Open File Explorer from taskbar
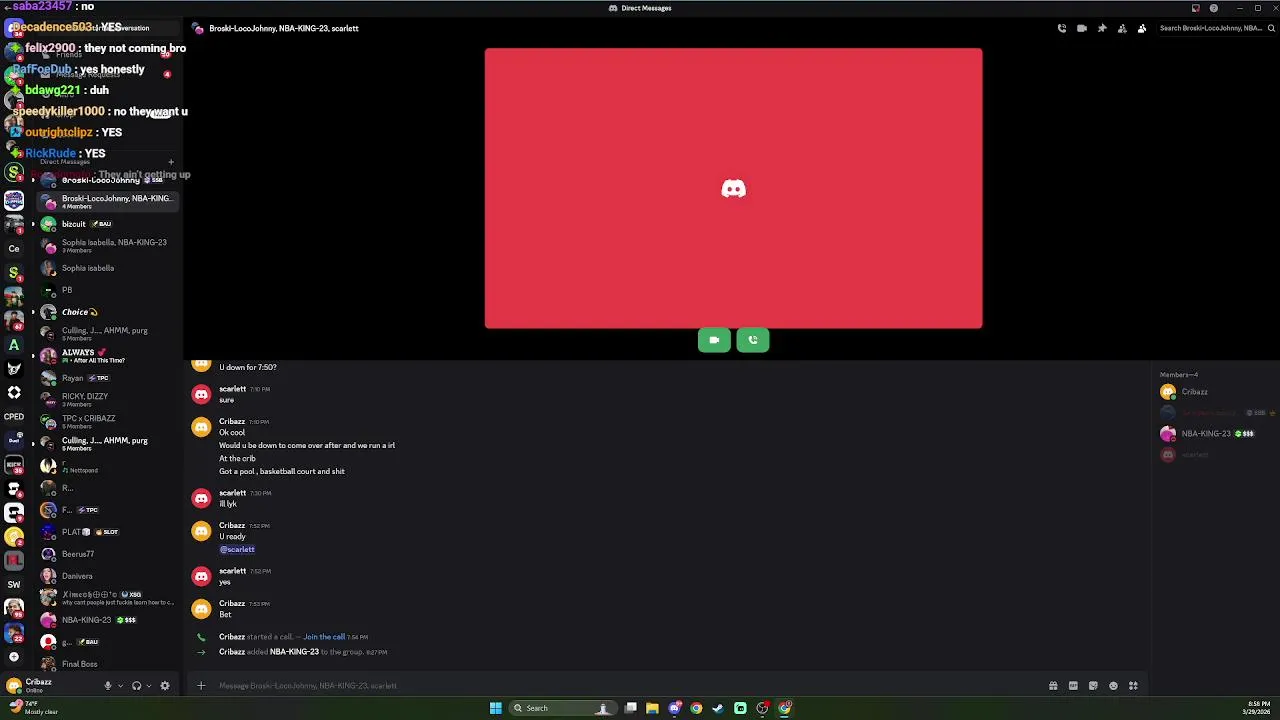This screenshot has width=1280, height=720. [652, 708]
